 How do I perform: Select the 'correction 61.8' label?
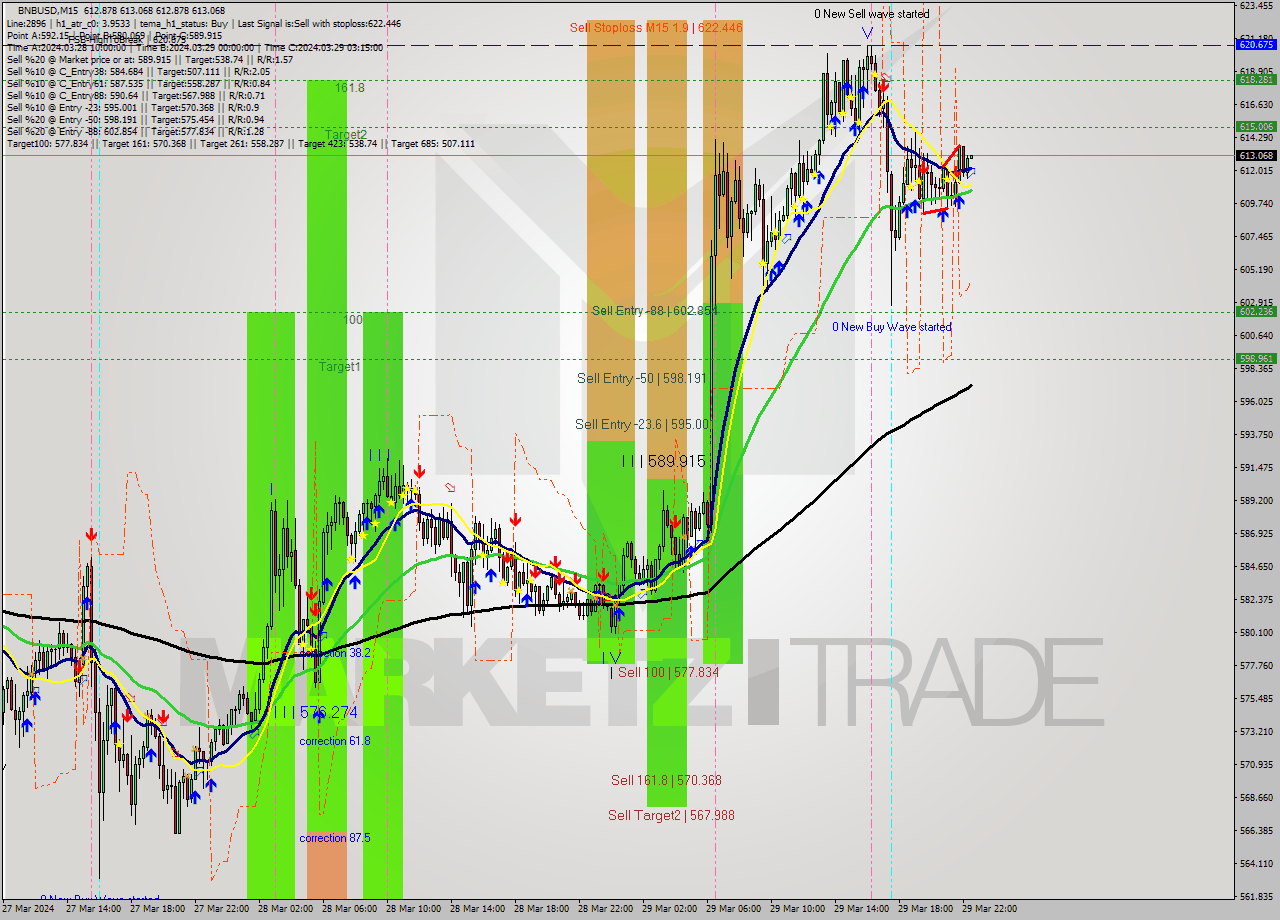tap(334, 741)
